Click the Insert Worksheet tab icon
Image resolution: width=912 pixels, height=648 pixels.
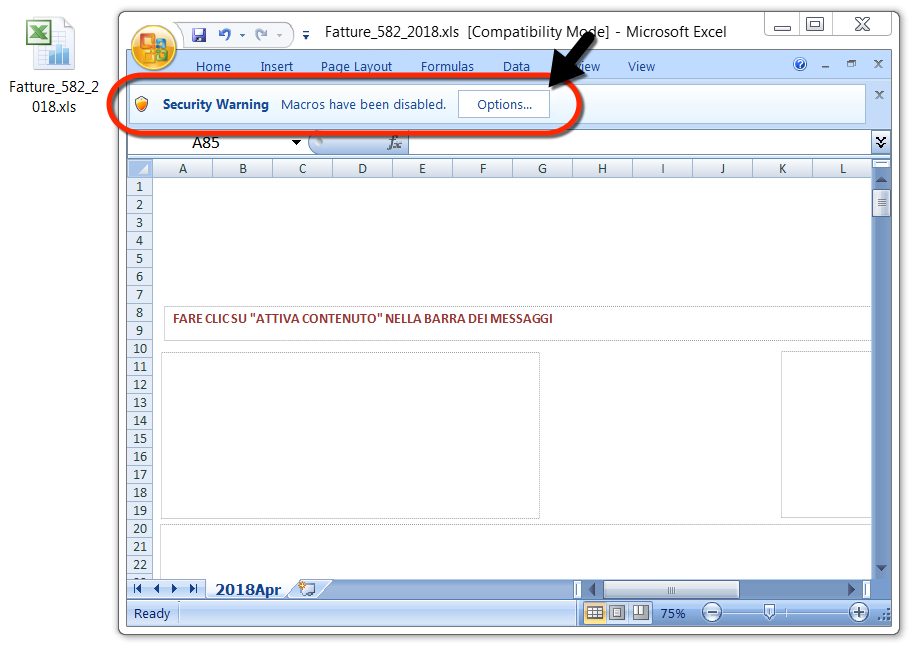click(307, 589)
